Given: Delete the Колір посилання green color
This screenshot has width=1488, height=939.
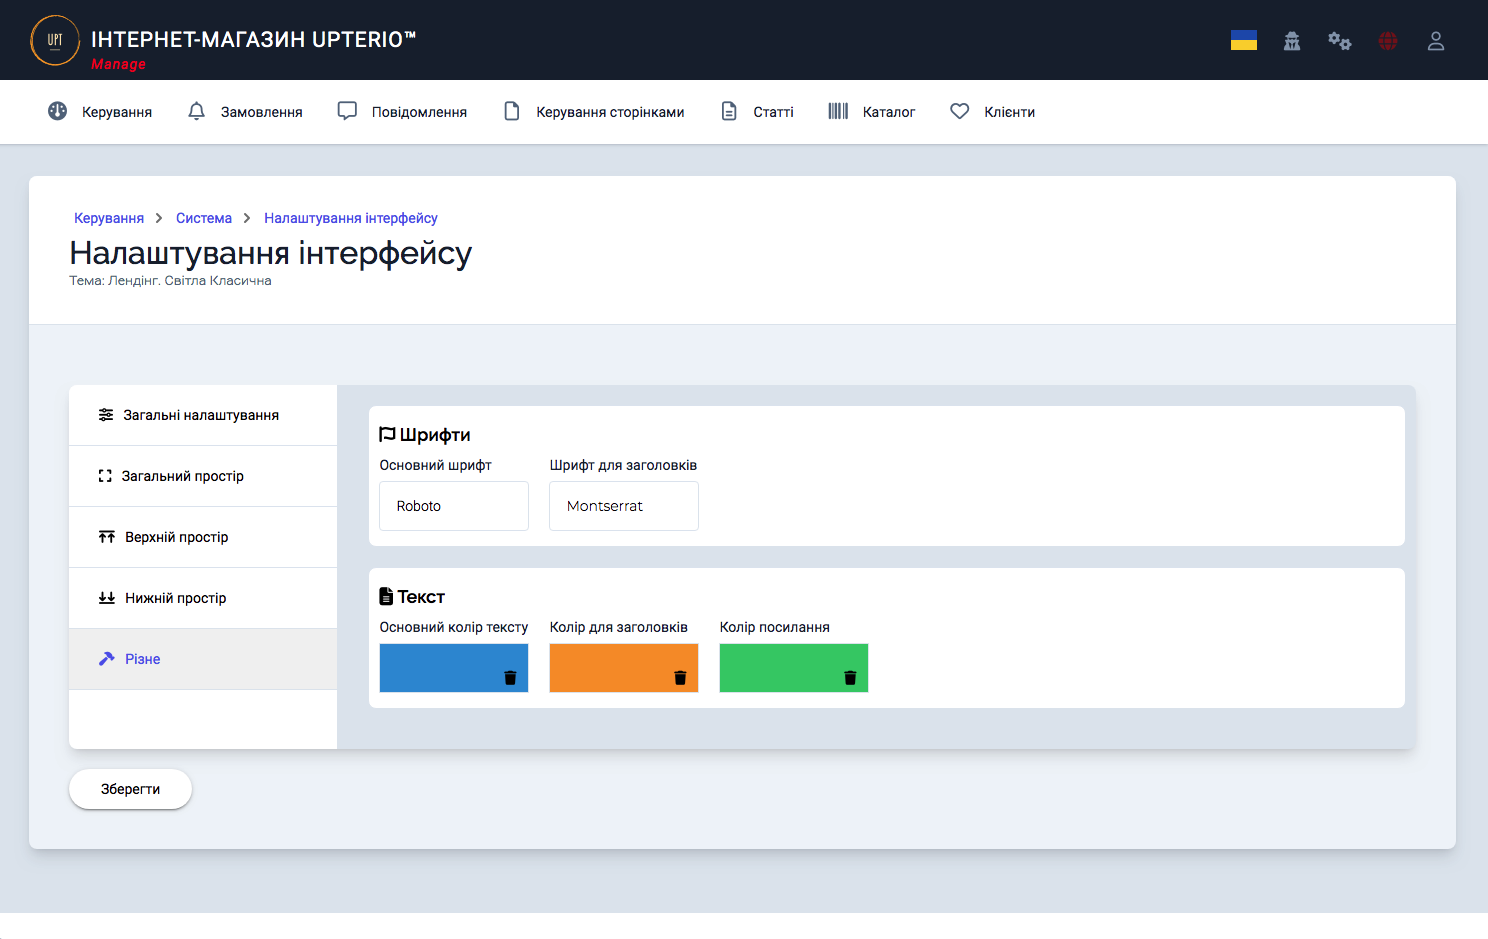Looking at the screenshot, I should (x=850, y=678).
